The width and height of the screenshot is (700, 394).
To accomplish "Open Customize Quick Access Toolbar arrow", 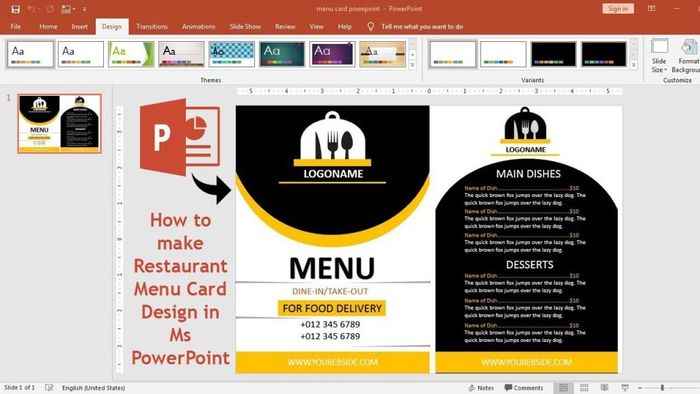I will [84, 9].
